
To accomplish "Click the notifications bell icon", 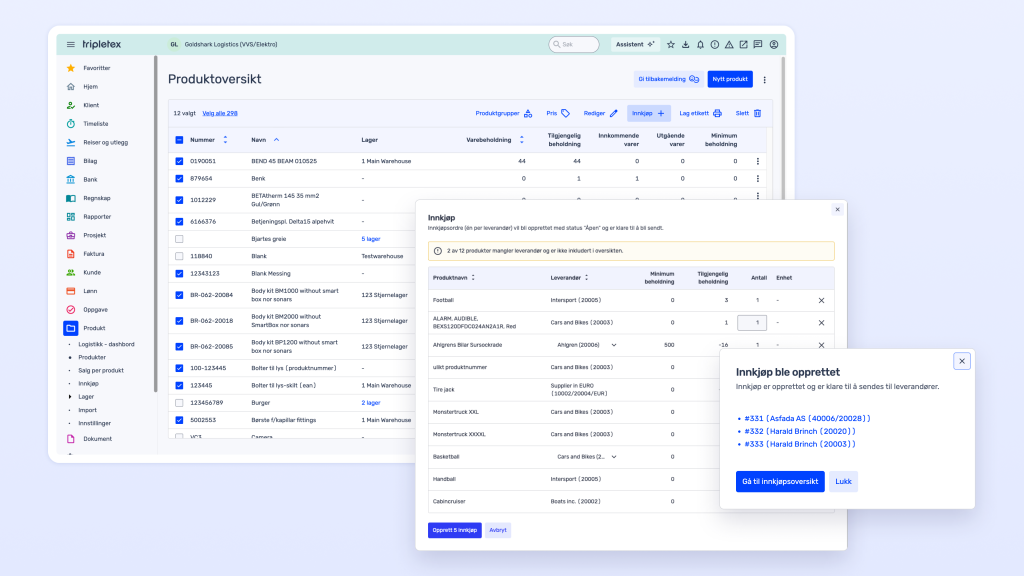I will 700,44.
